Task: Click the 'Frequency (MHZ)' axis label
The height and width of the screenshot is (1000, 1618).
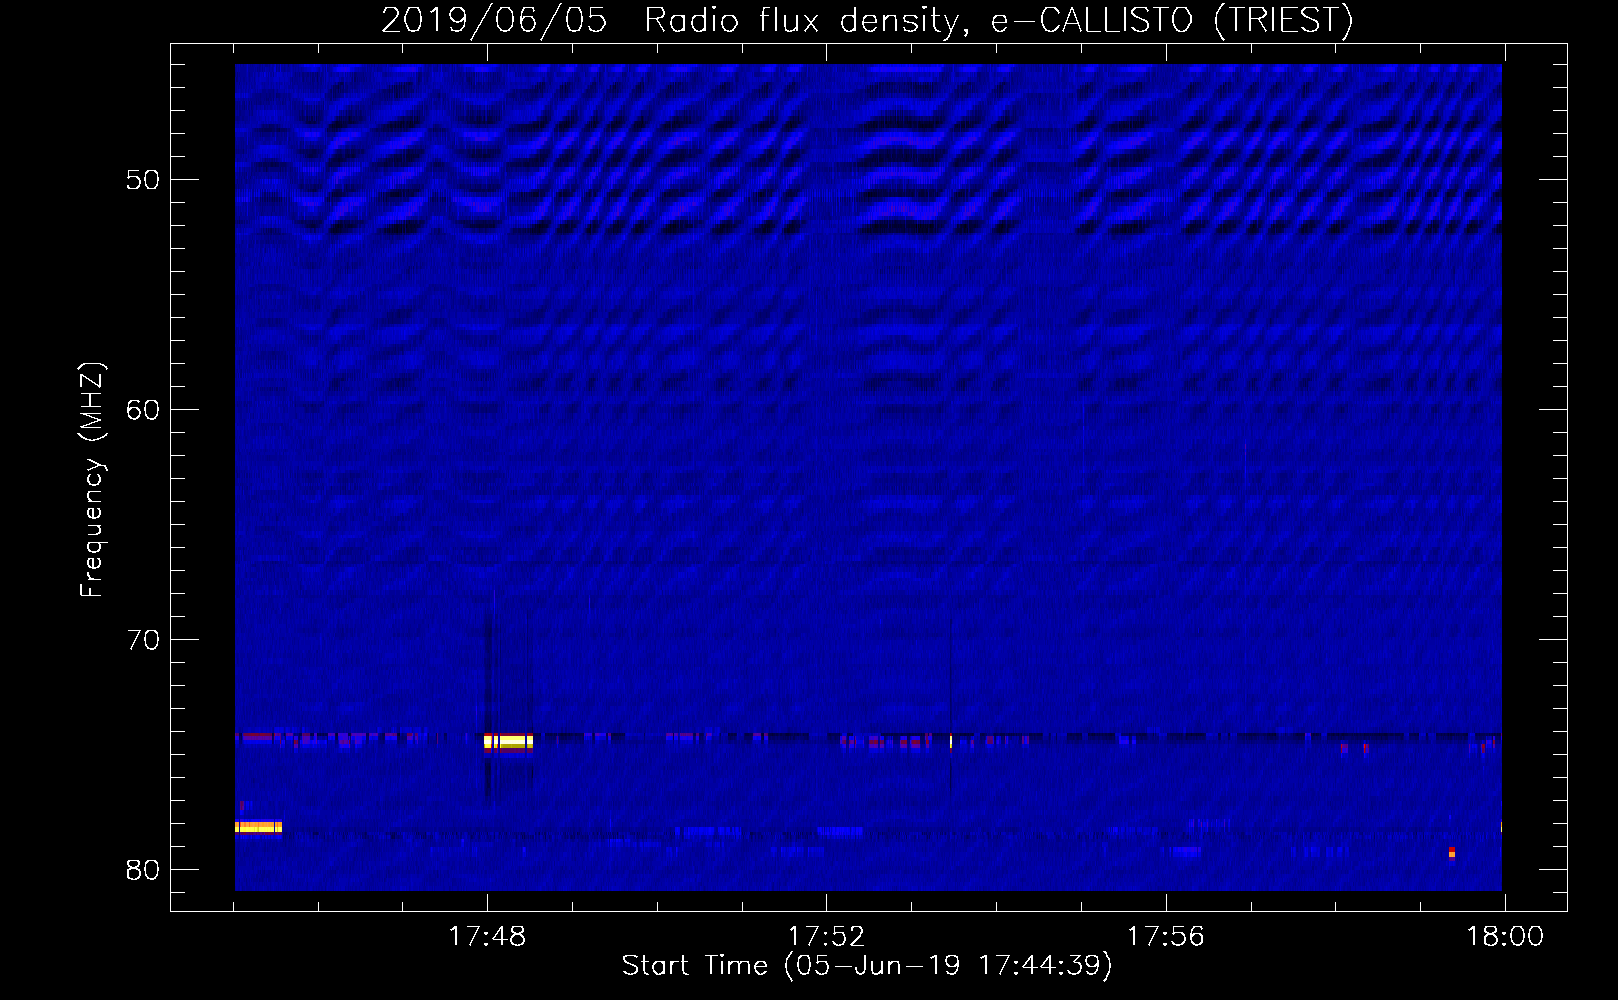Action: [92, 480]
